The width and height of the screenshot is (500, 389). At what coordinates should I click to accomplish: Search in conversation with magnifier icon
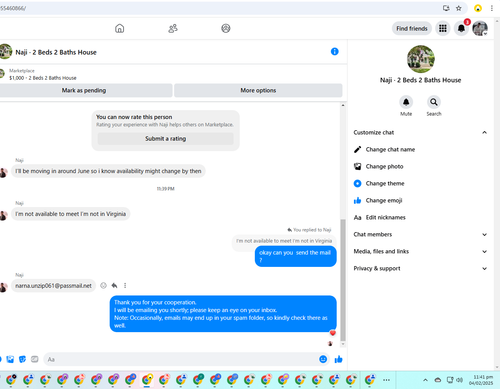click(434, 102)
